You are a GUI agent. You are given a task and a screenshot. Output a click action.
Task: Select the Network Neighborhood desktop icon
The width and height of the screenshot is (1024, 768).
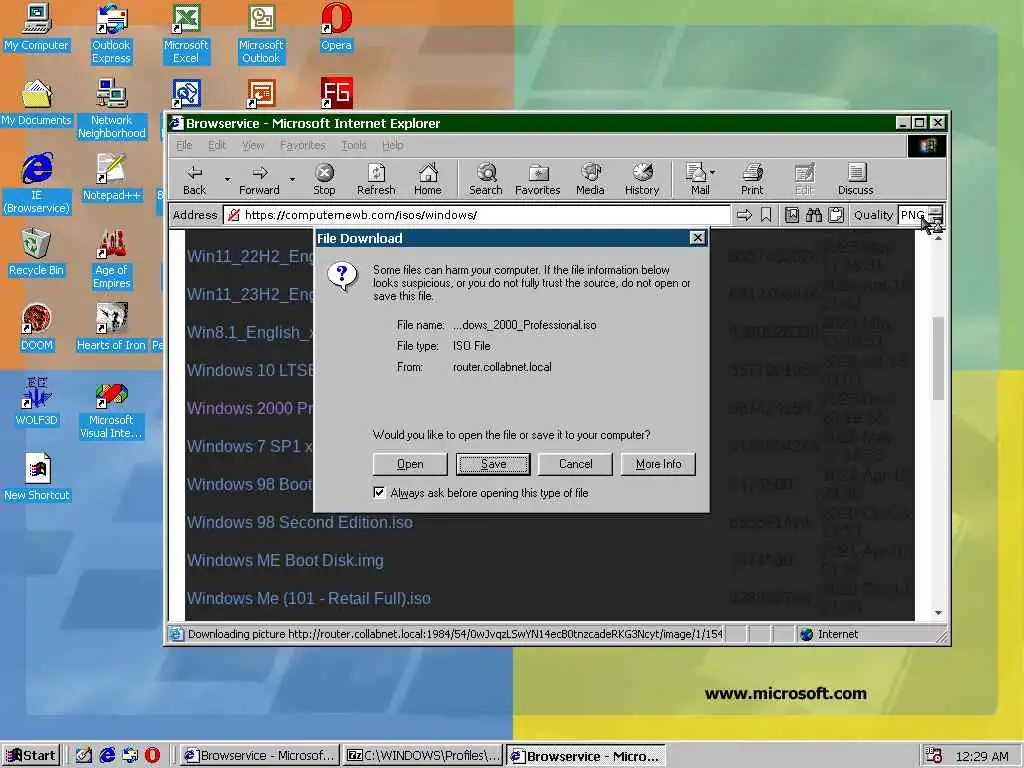click(x=111, y=108)
